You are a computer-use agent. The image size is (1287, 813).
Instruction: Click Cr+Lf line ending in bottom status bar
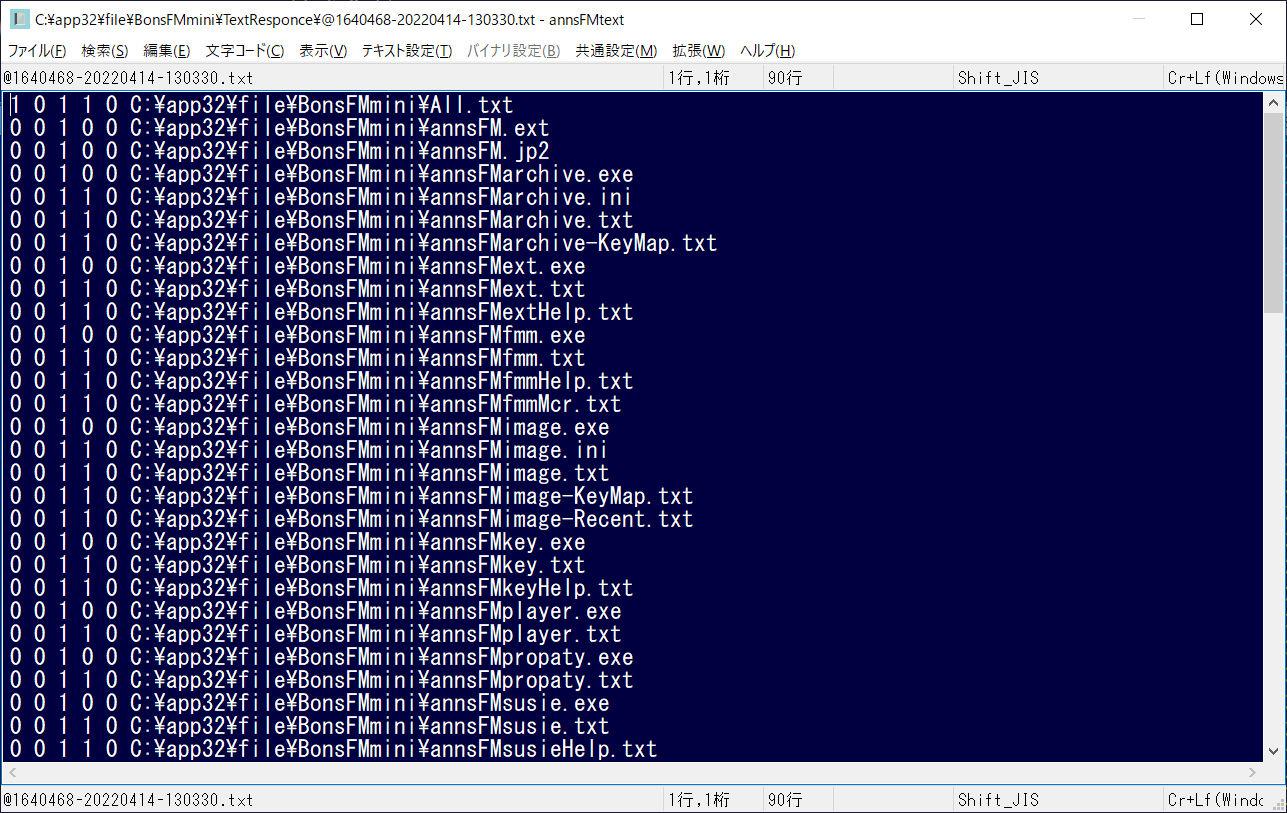point(1224,800)
